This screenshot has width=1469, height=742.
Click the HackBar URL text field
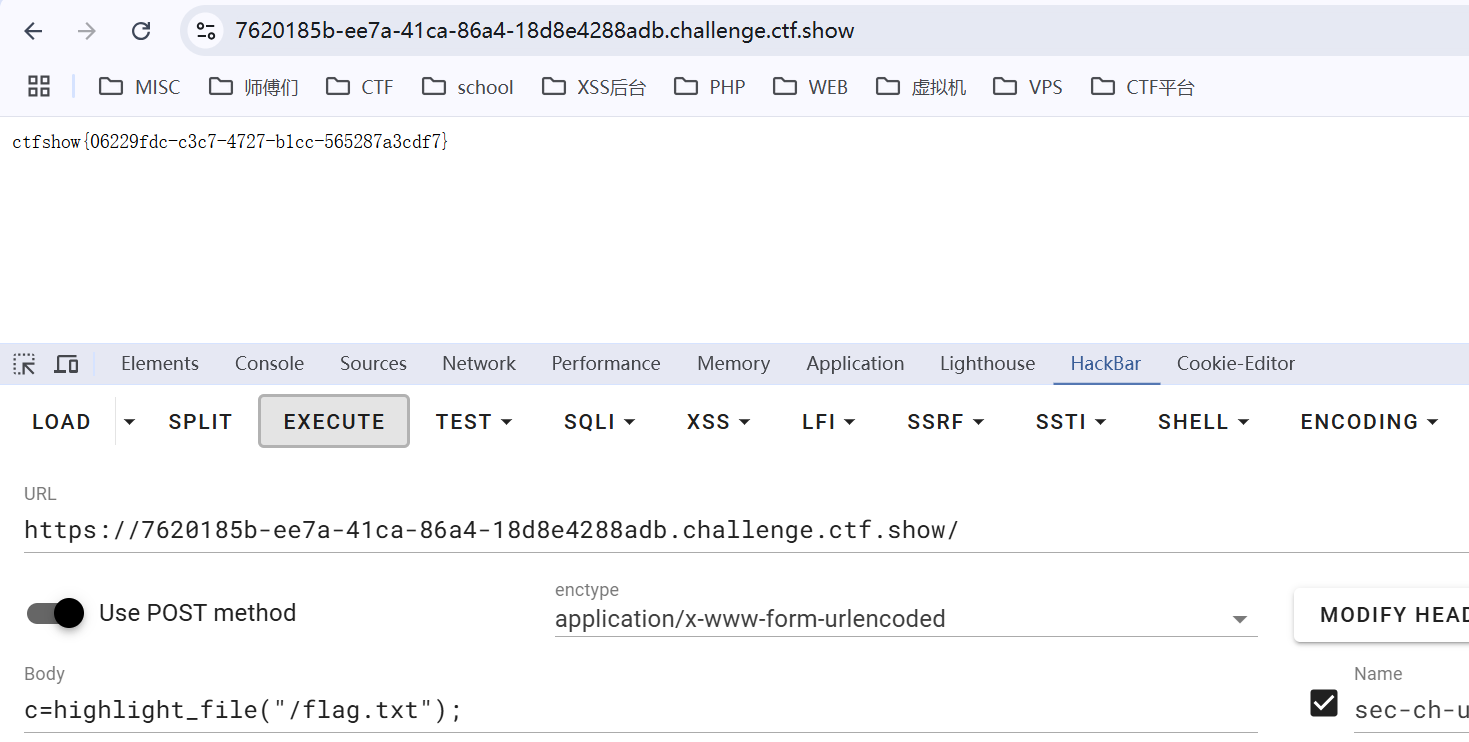pyautogui.click(x=740, y=530)
